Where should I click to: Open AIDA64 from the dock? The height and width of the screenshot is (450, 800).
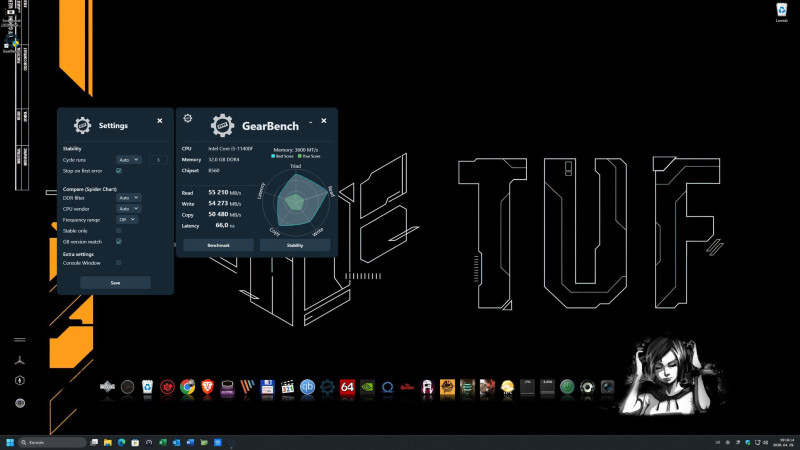347,387
